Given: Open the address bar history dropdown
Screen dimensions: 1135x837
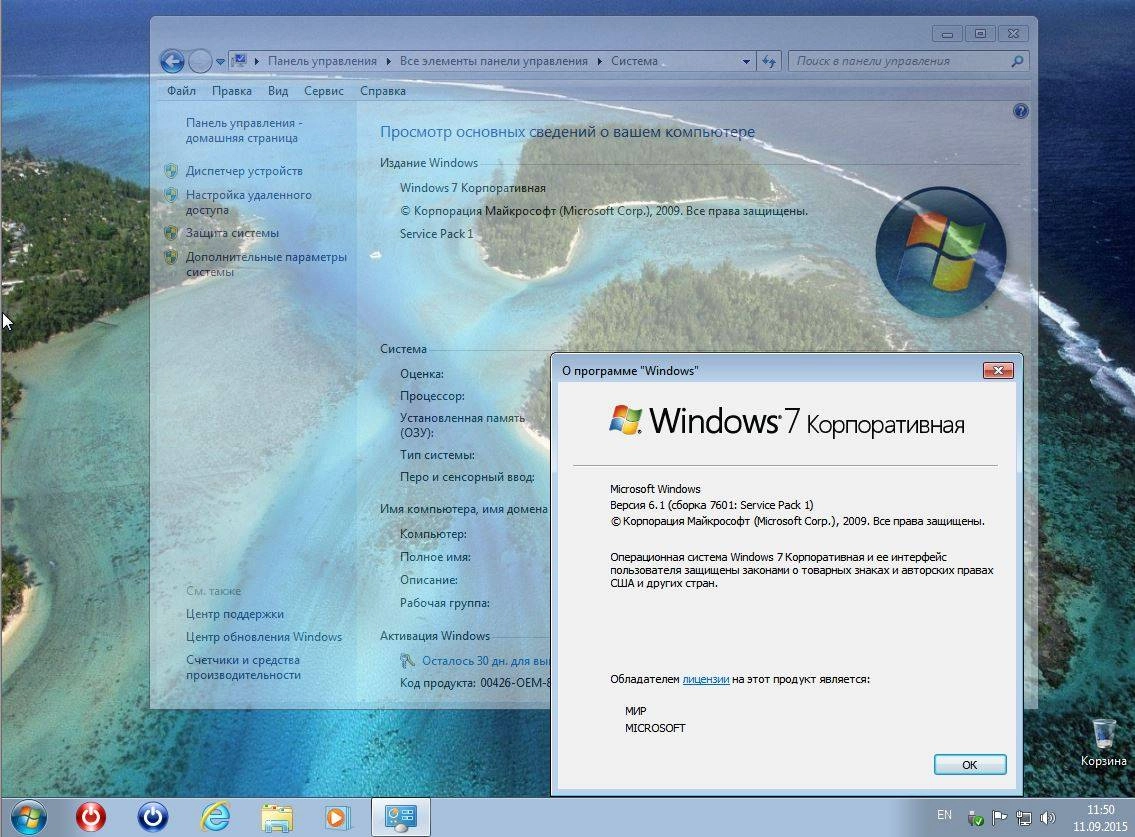Looking at the screenshot, I should pos(746,62).
